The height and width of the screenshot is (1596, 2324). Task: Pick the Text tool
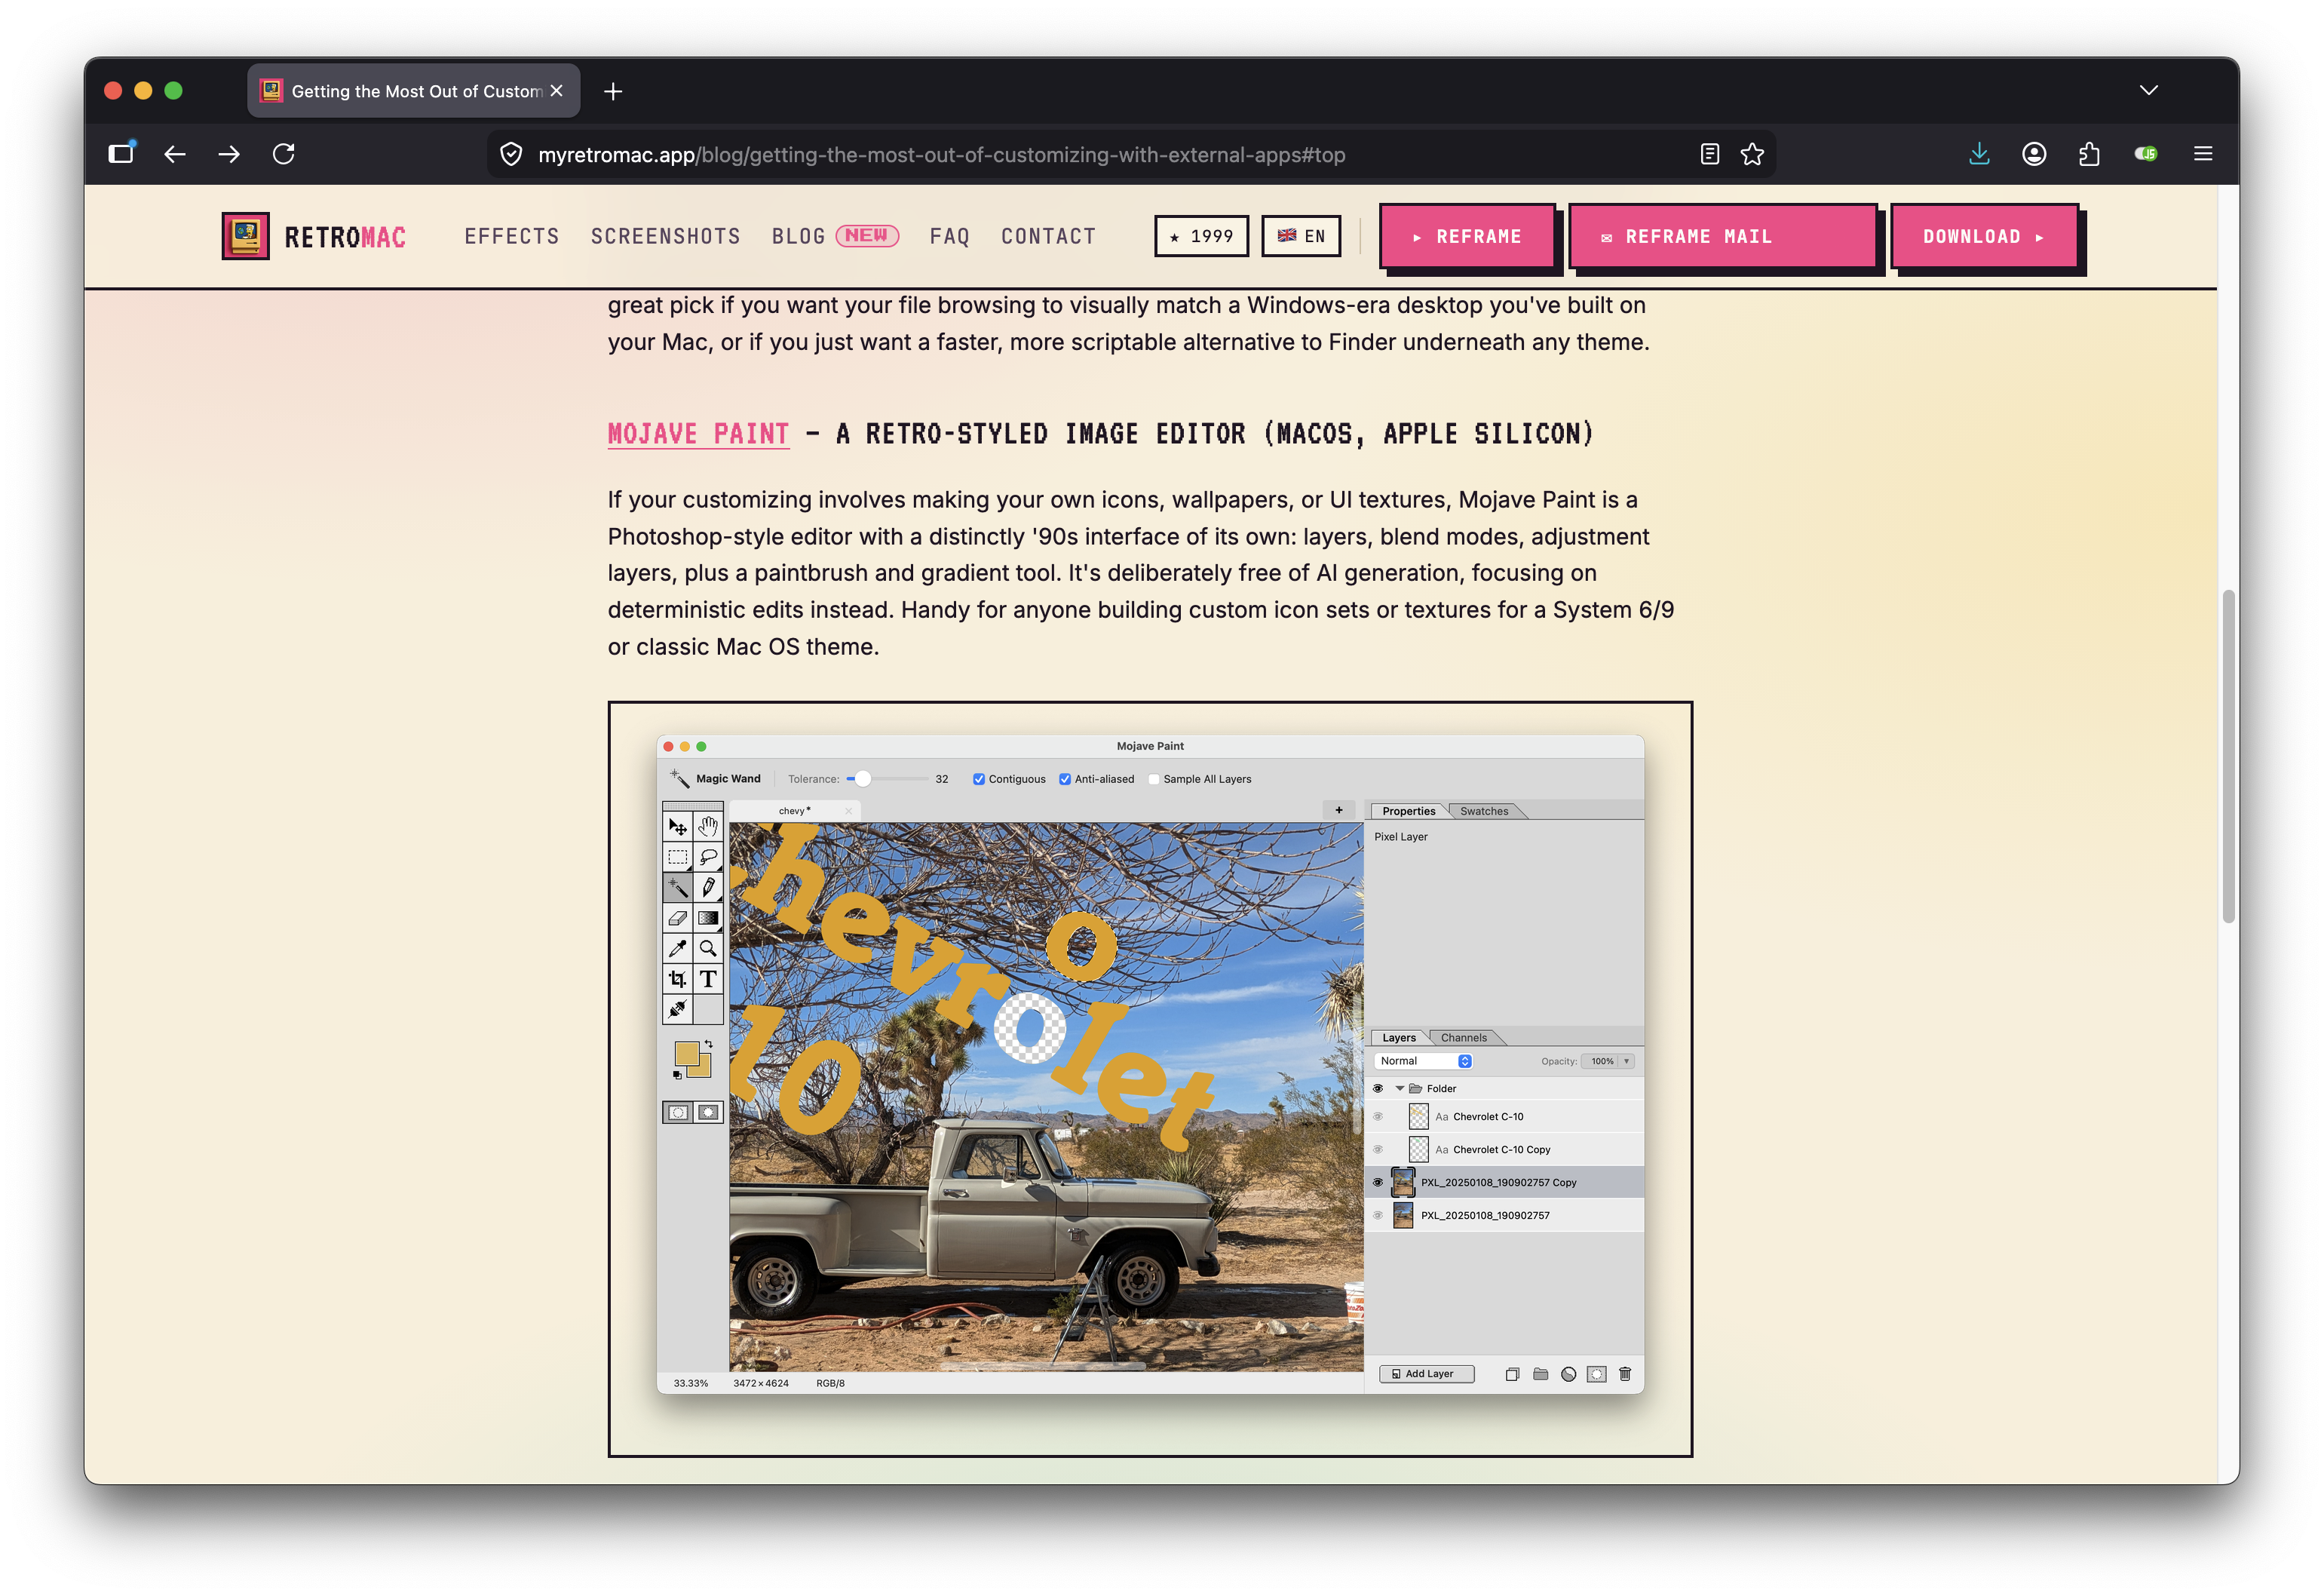[x=708, y=978]
